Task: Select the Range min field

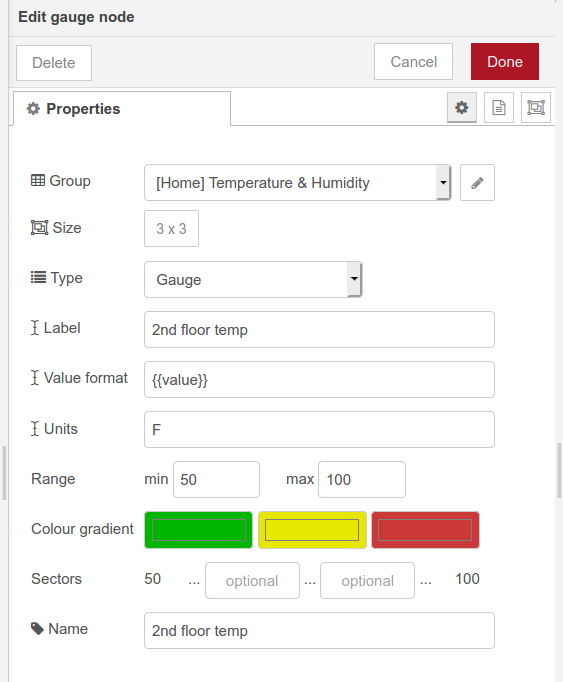Action: point(216,480)
